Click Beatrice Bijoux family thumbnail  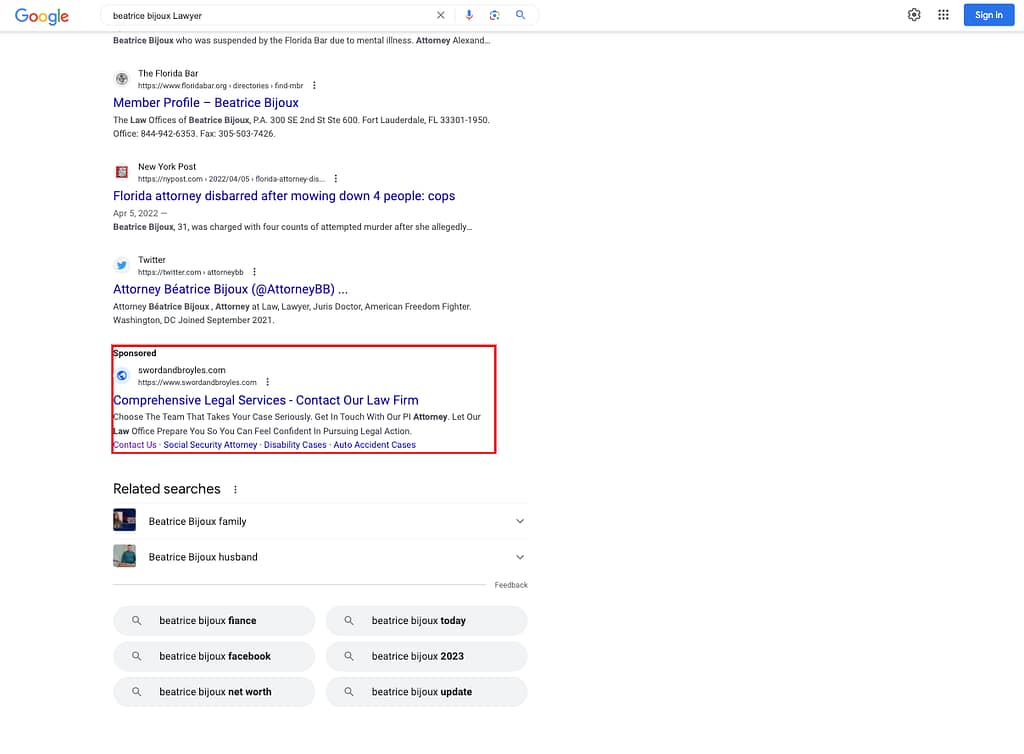[x=124, y=520]
